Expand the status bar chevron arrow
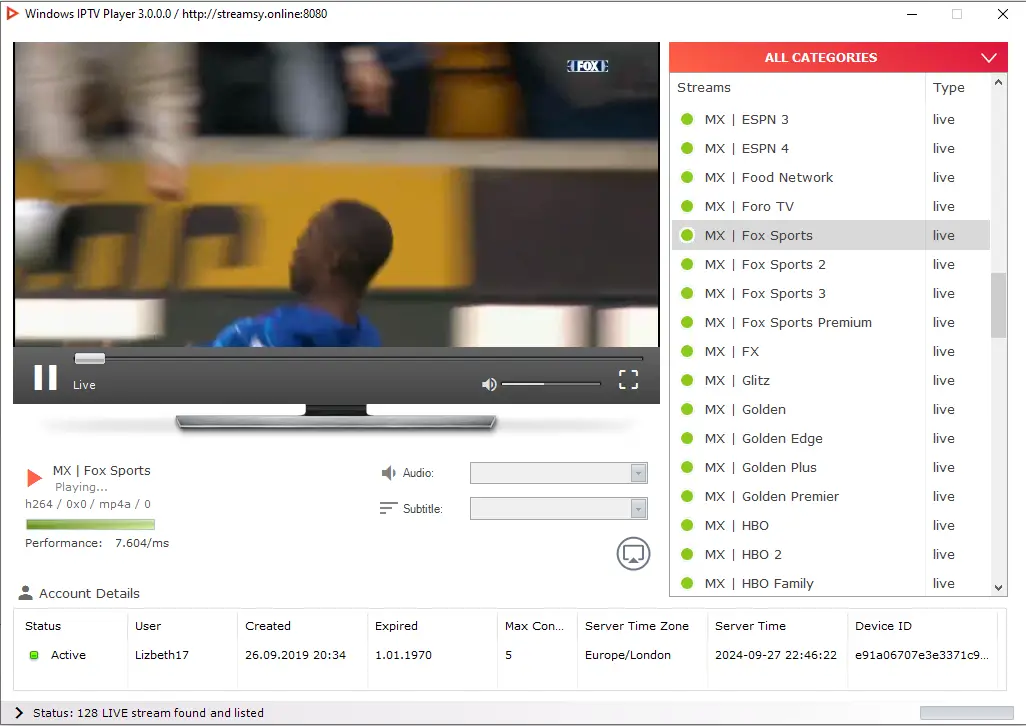The image size is (1026, 726). click(x=19, y=712)
